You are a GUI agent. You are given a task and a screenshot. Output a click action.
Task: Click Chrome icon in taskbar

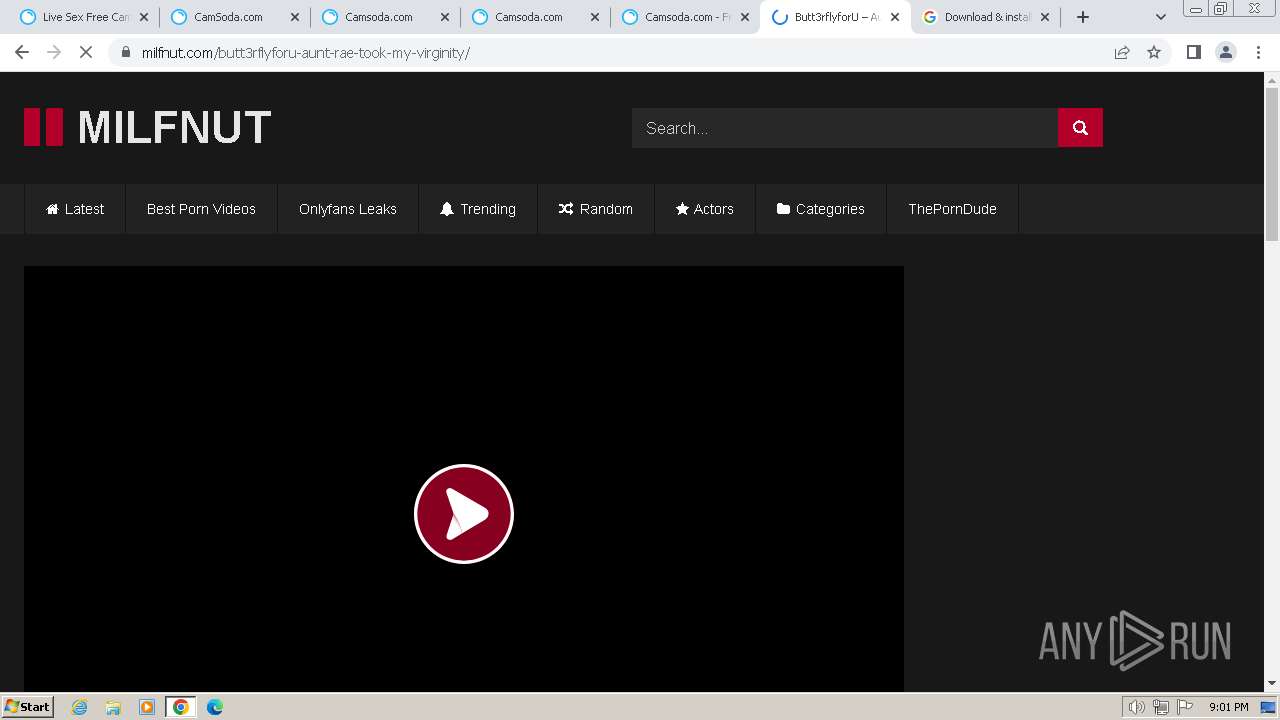tap(181, 707)
